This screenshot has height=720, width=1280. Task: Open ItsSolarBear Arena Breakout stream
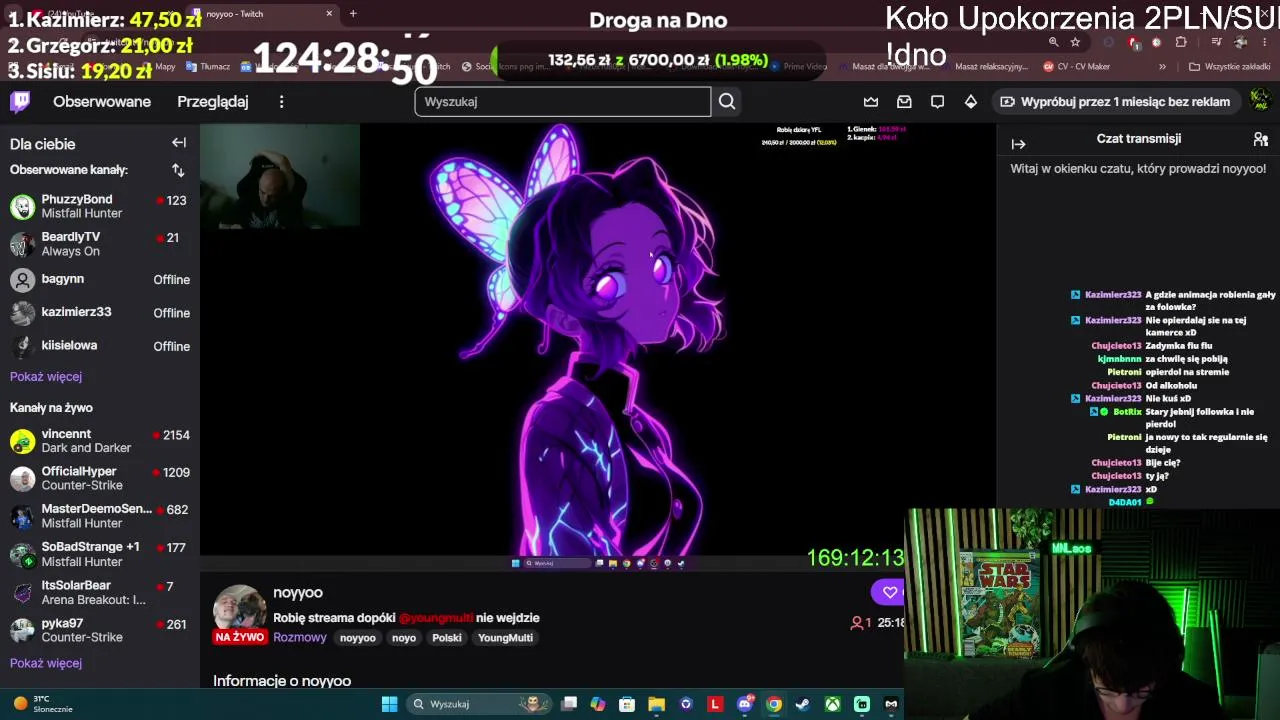(x=100, y=592)
